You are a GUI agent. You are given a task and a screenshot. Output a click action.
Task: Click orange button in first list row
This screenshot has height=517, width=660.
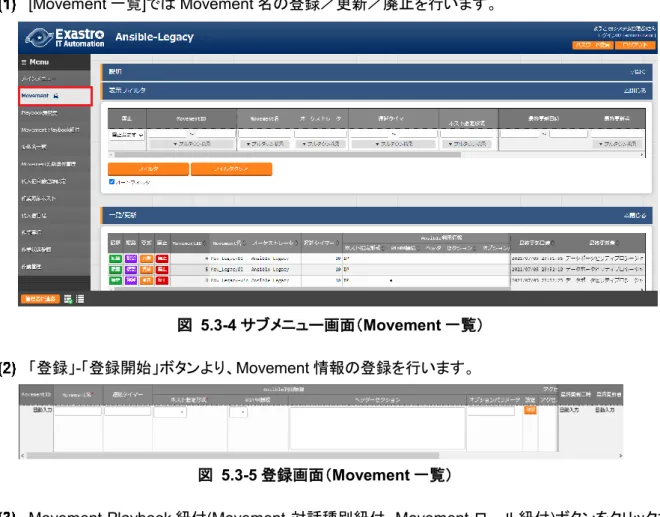(x=146, y=258)
